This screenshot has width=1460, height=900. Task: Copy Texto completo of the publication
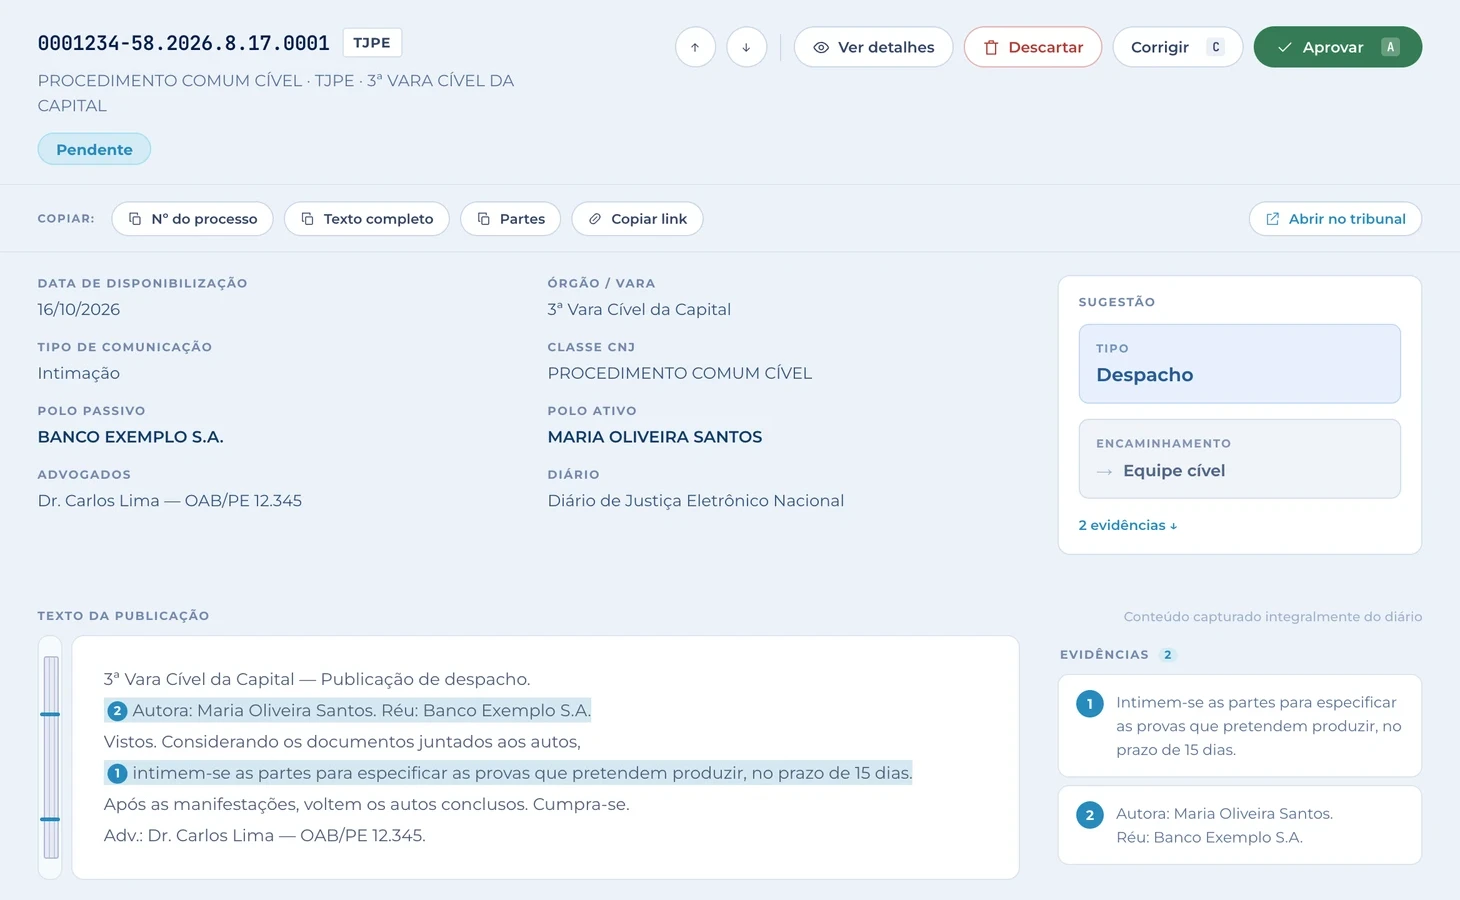[367, 219]
